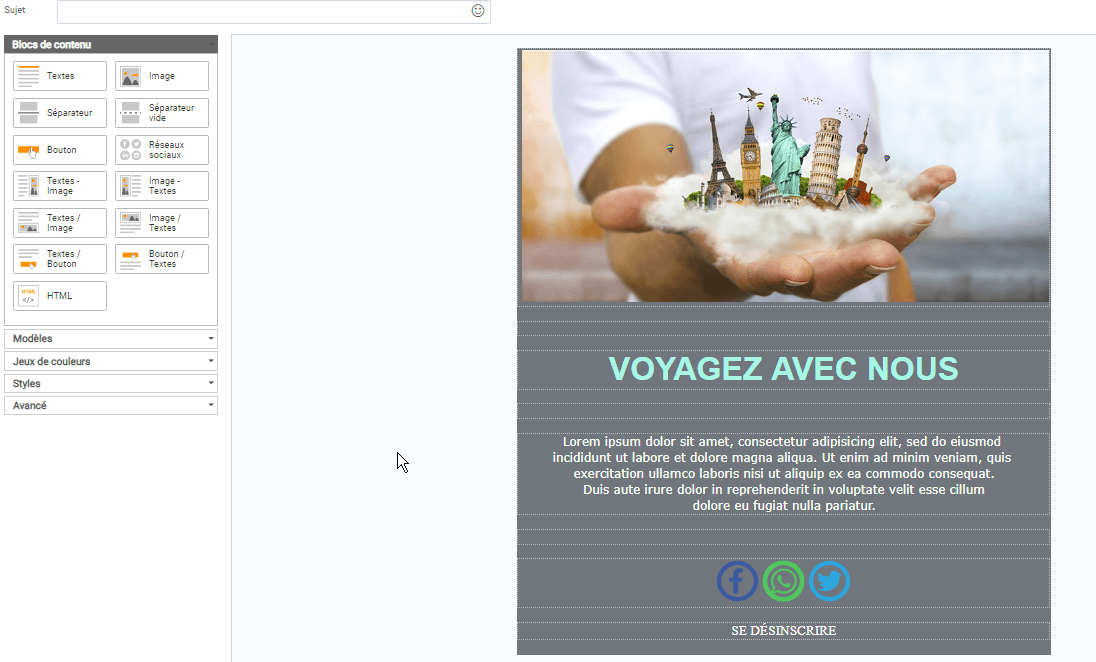The width and height of the screenshot is (1096, 662).
Task: Click the Twitter icon in the email
Action: (829, 581)
